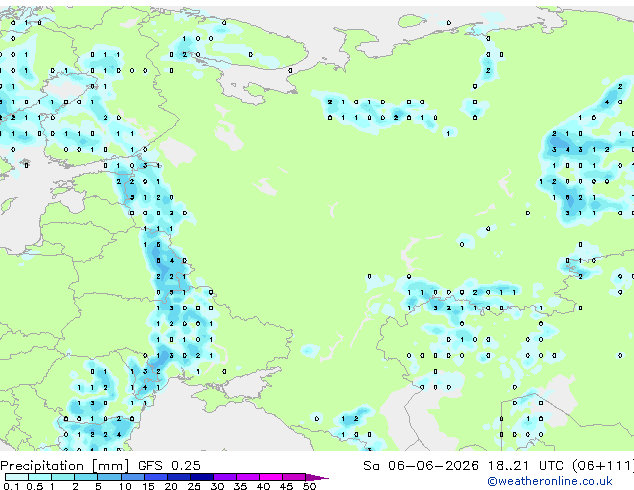
Task: Click the '0.5' legend scale label
Action: (x=35, y=486)
